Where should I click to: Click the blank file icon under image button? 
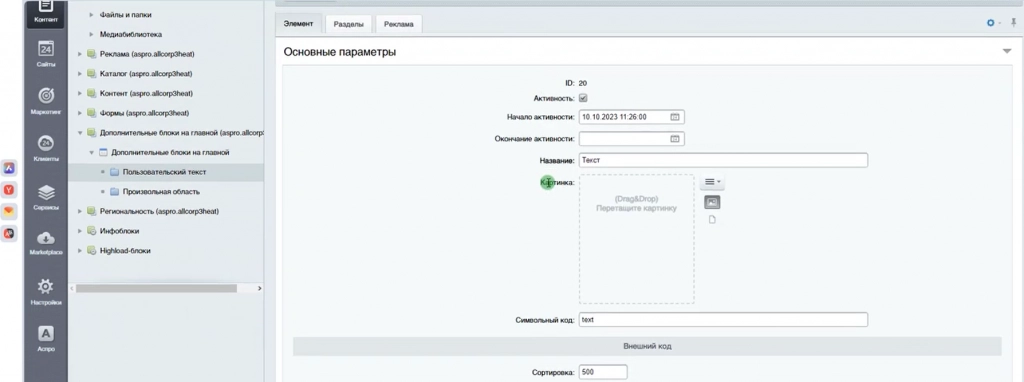[x=712, y=219]
